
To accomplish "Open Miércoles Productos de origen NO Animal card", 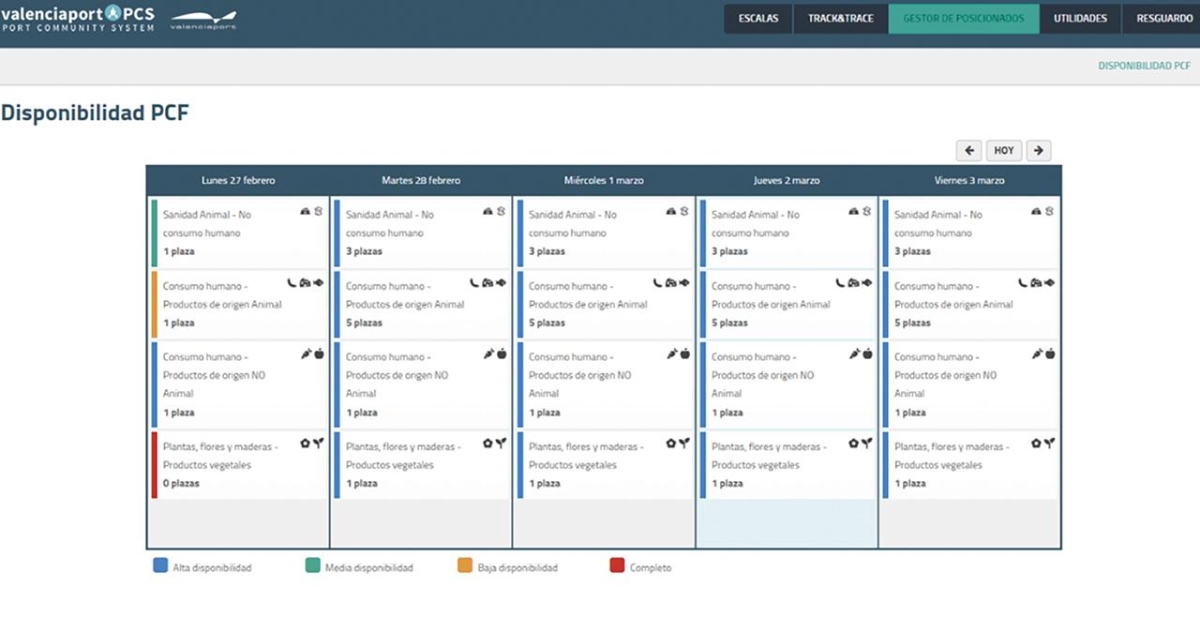I will [x=606, y=384].
